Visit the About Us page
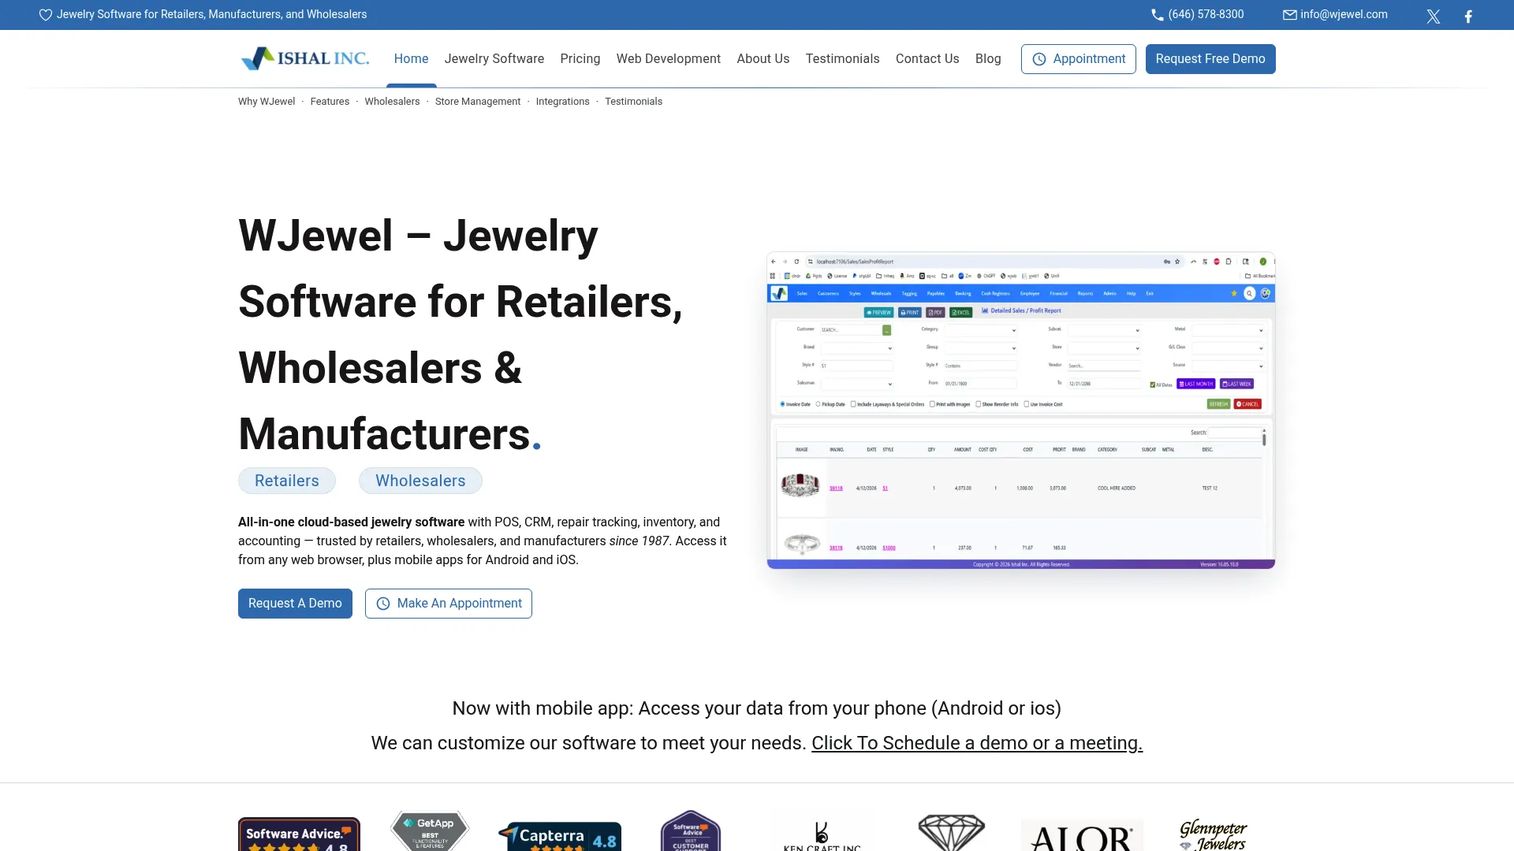This screenshot has width=1514, height=851. coord(763,59)
